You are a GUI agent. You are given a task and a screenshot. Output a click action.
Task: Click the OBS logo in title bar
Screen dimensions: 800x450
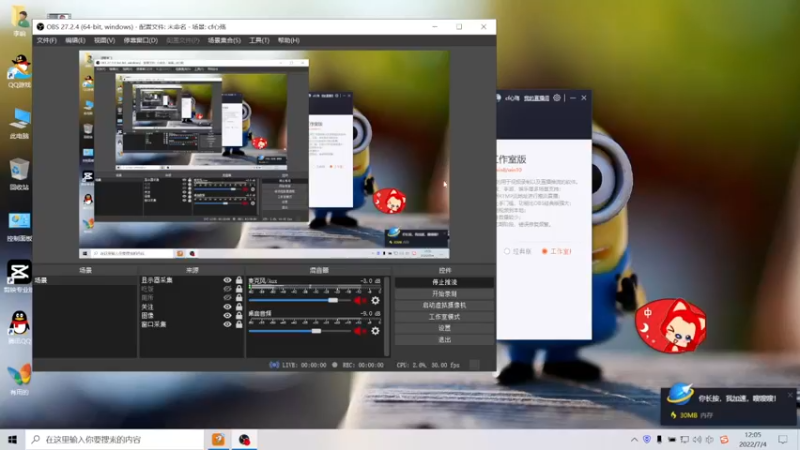(x=40, y=27)
